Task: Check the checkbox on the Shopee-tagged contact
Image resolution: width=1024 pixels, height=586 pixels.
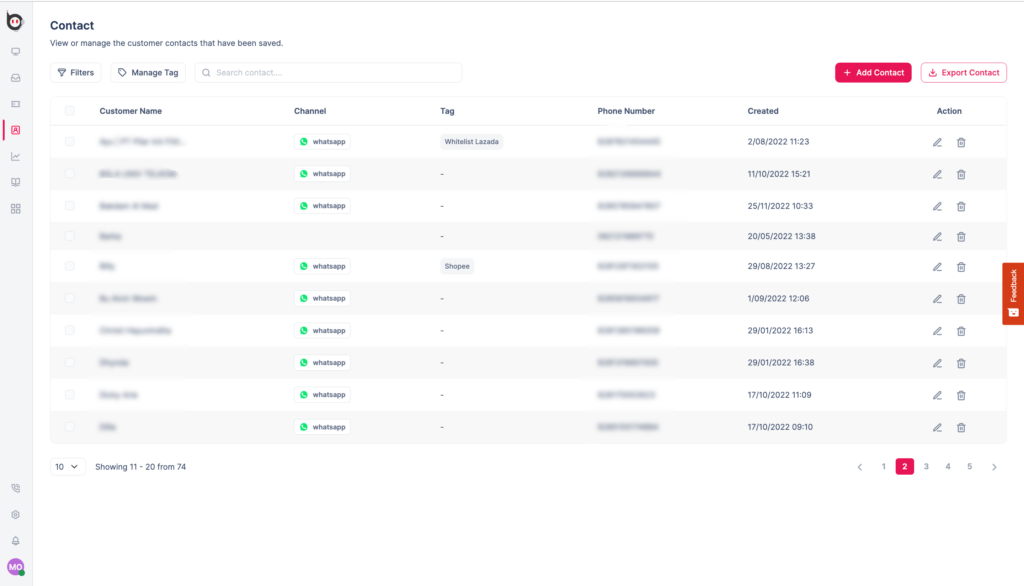Action: [x=69, y=266]
